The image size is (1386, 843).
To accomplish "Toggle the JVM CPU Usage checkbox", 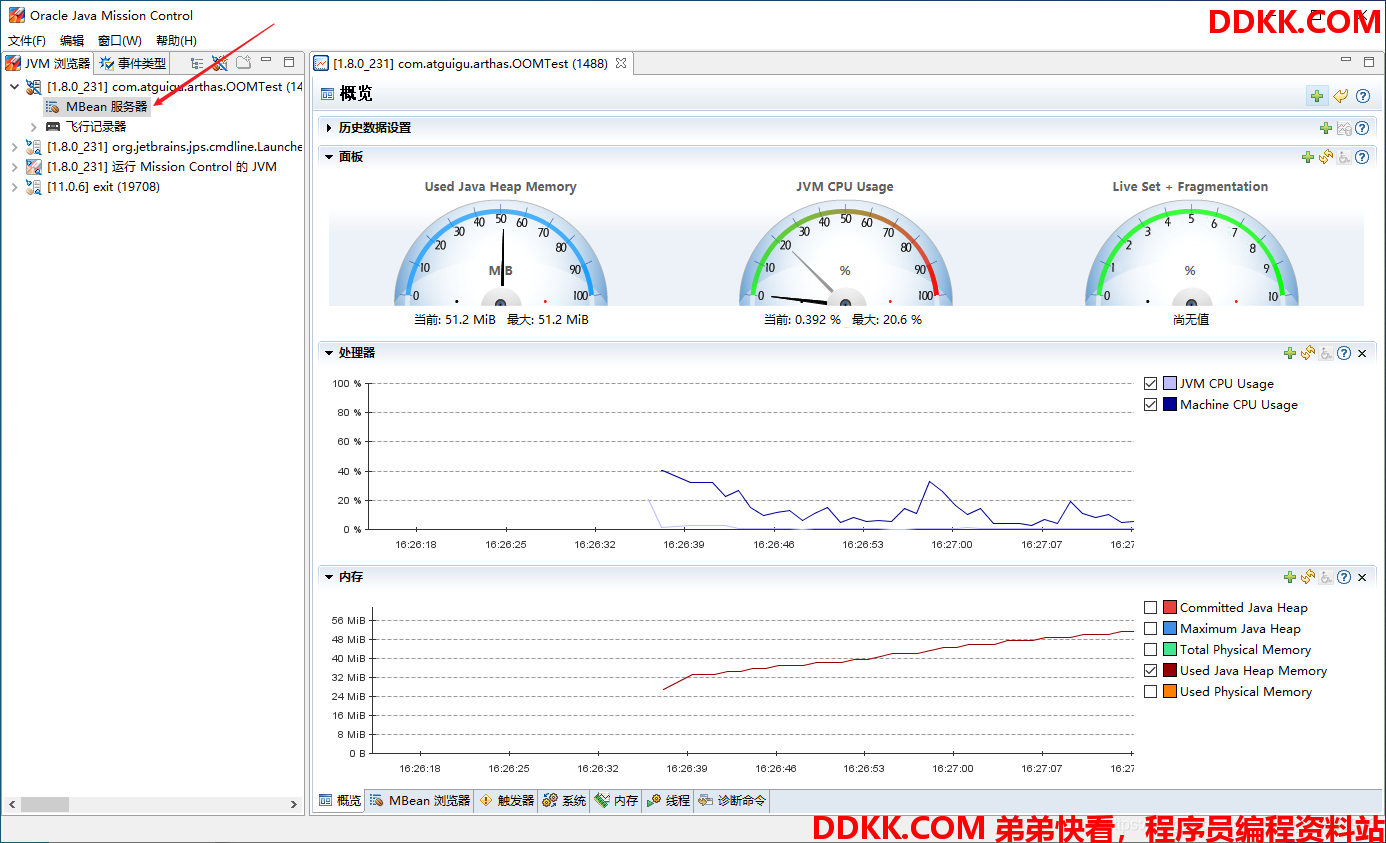I will tap(1150, 383).
